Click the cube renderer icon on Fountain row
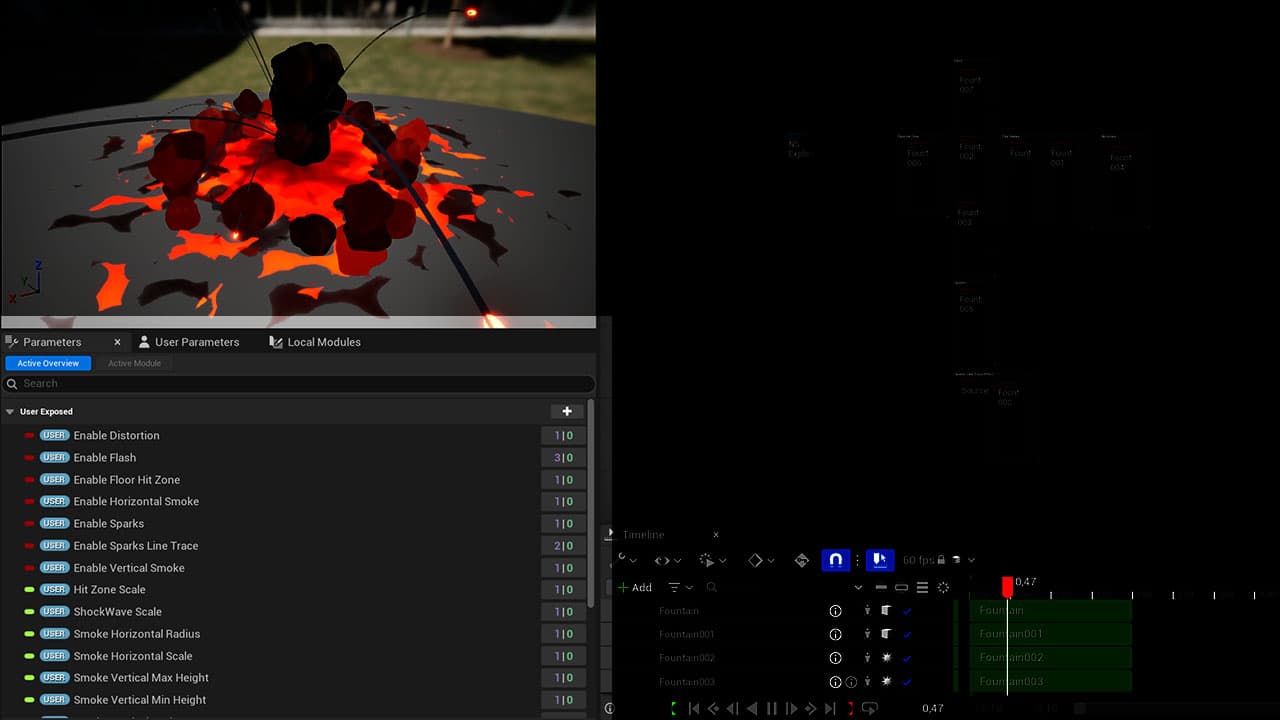1280x720 pixels. (x=886, y=610)
